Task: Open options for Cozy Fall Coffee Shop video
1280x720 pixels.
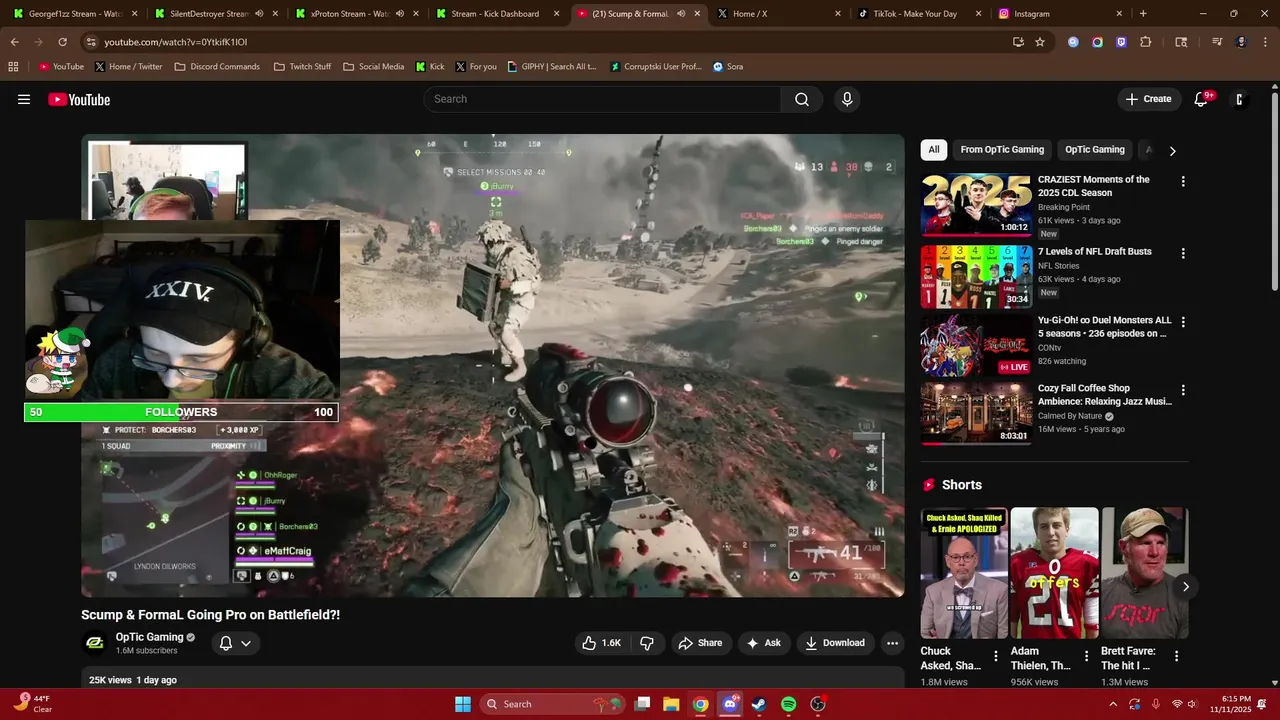Action: [x=1183, y=390]
